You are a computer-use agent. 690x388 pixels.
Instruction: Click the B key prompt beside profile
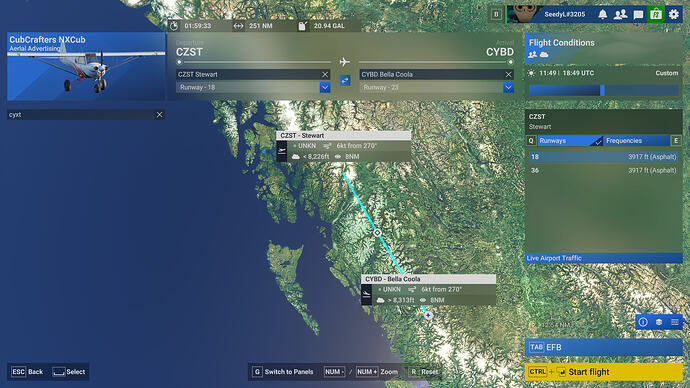[x=496, y=14]
